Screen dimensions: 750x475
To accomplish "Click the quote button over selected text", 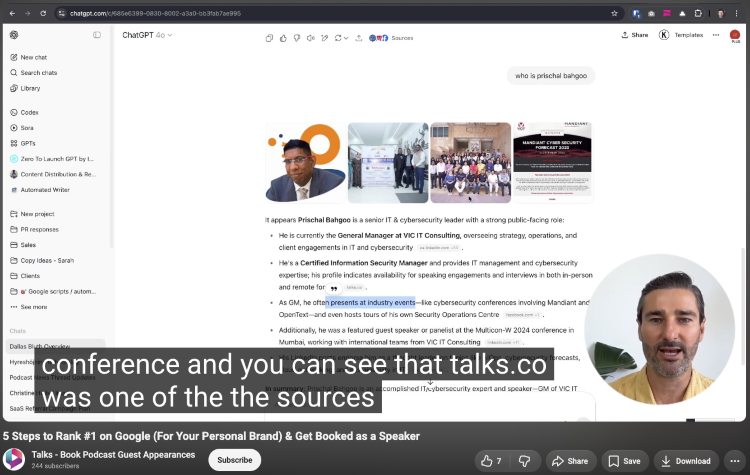I will 334,288.
